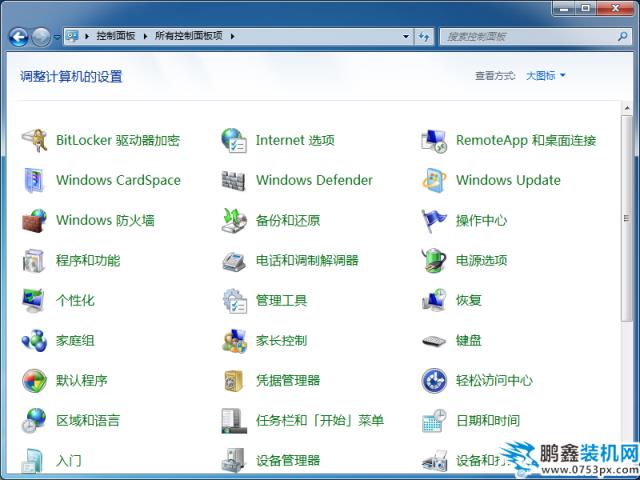Select 所有控制面板项 breadcrumb segment
The width and height of the screenshot is (640, 480).
189,36
